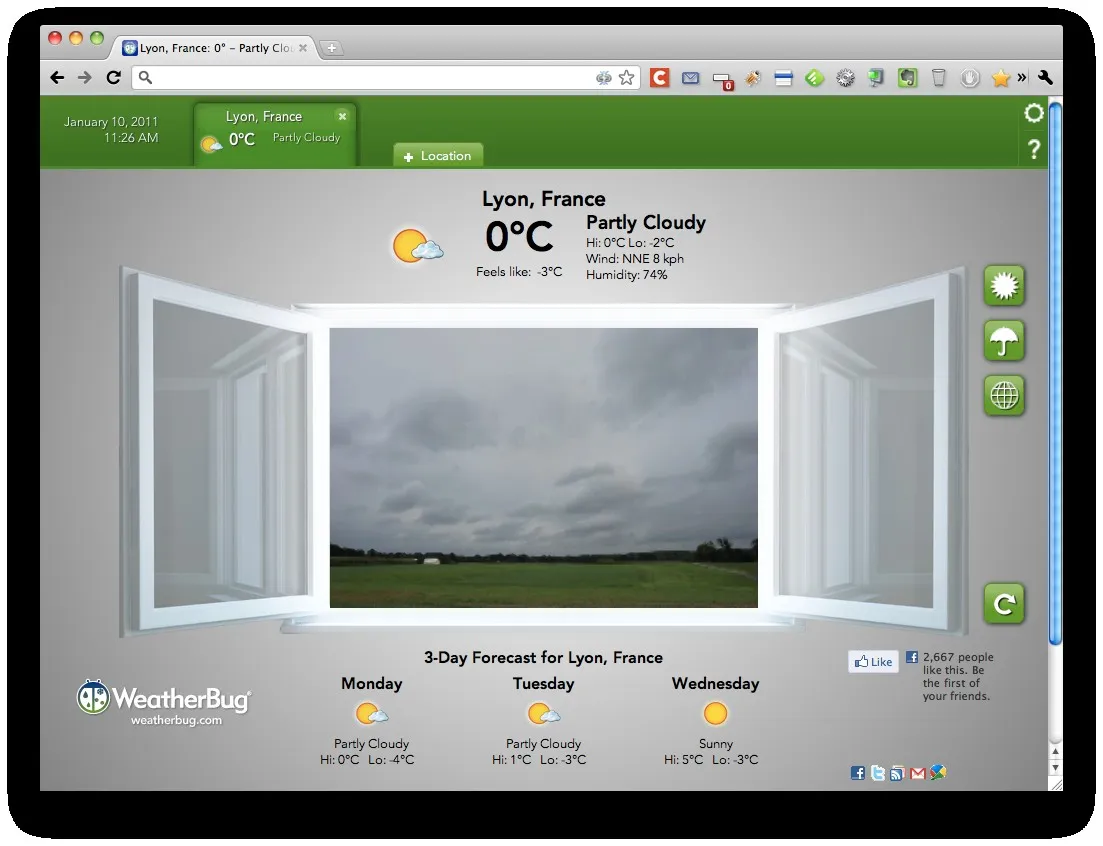Click the Evernote elephant extension icon
Viewport: 1103px width, 846px height.
(907, 77)
